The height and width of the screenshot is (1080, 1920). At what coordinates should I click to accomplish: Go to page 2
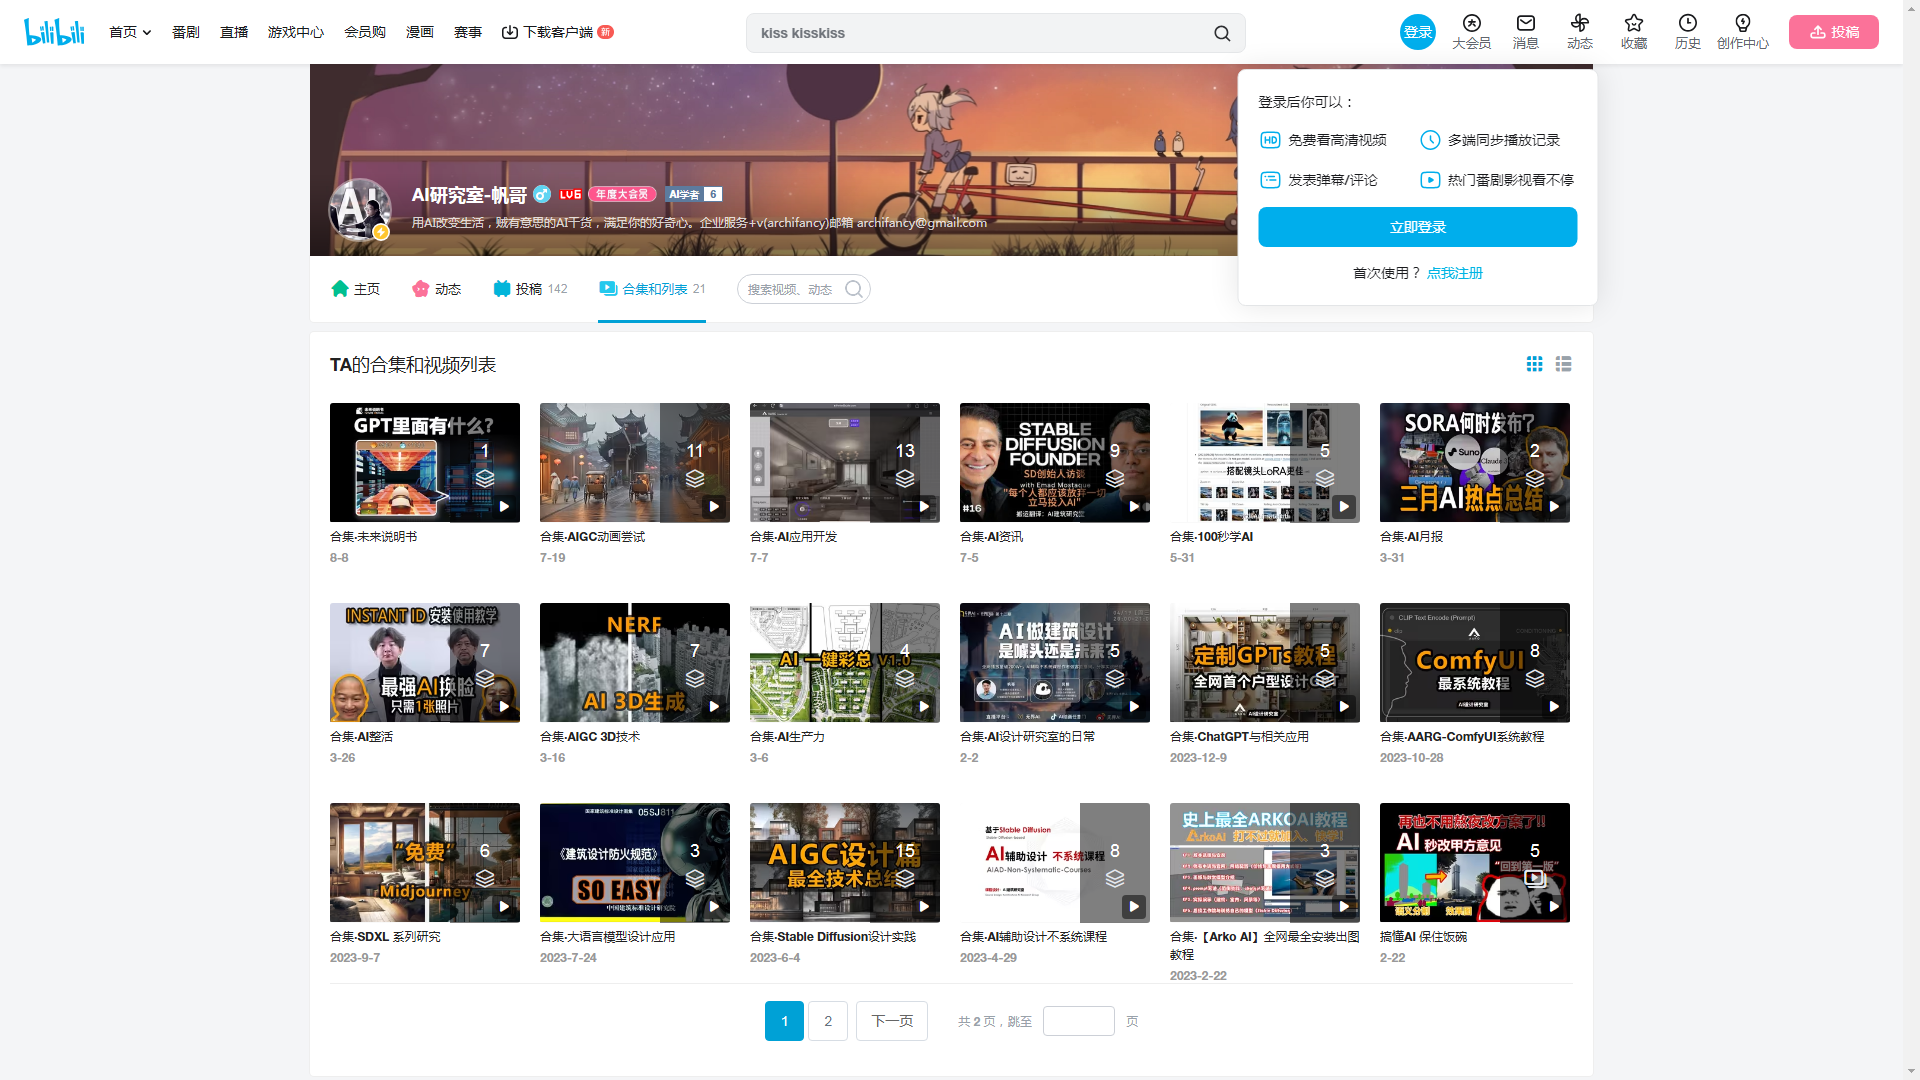(828, 1021)
